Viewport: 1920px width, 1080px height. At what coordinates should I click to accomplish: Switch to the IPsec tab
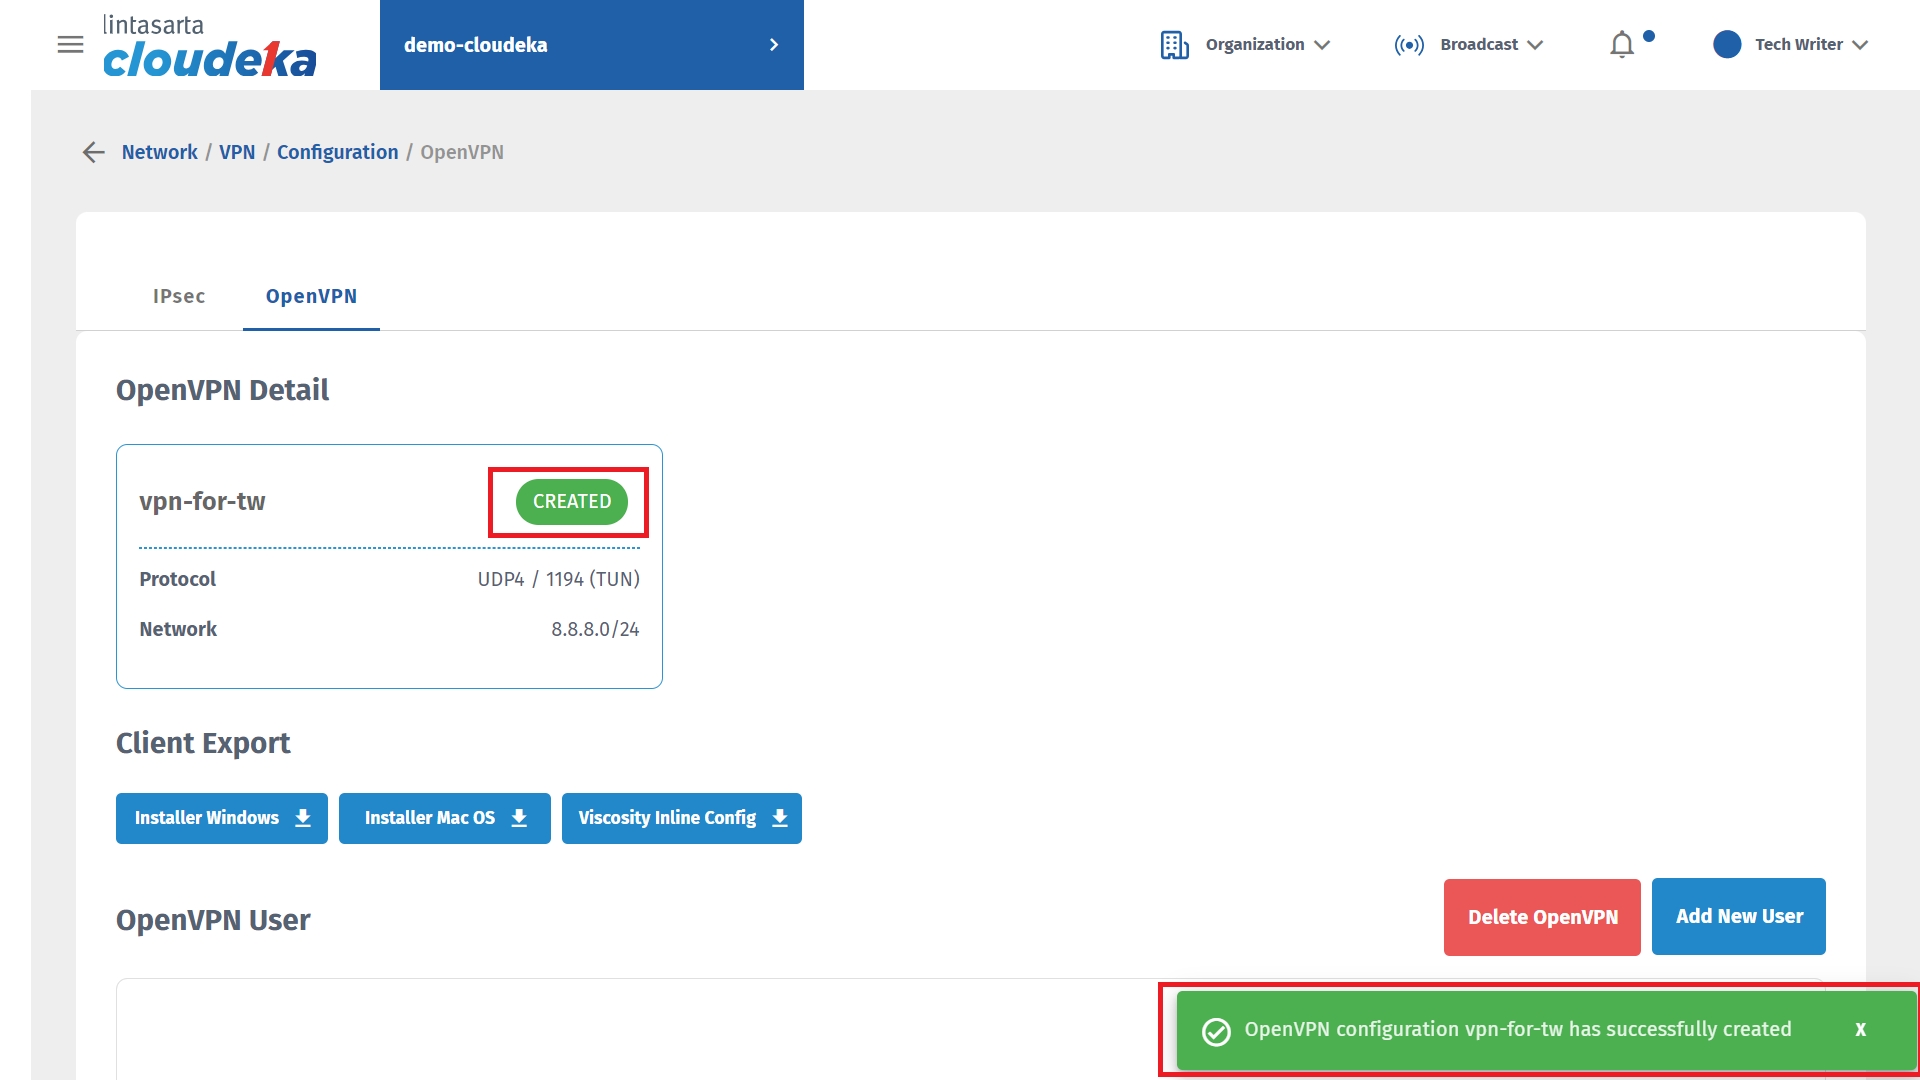[179, 296]
